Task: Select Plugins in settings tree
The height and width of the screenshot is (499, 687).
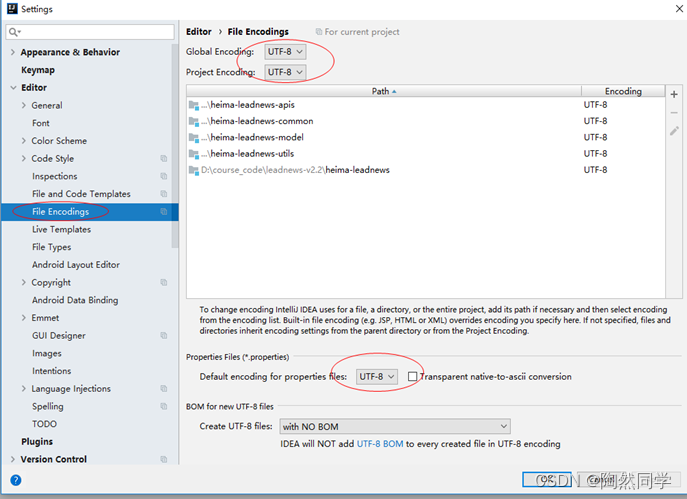Action: [37, 442]
